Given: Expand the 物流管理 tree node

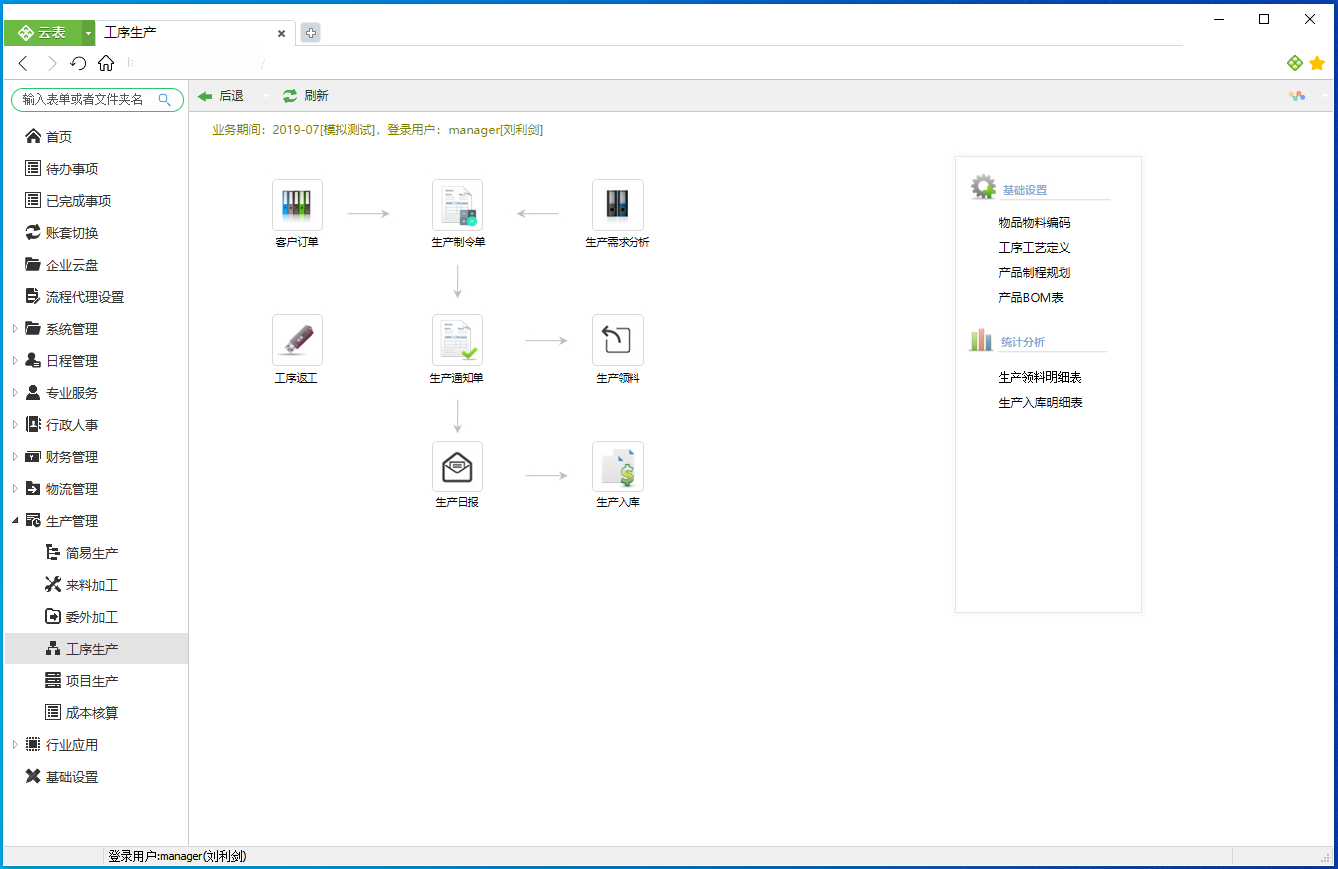Looking at the screenshot, I should [x=15, y=489].
